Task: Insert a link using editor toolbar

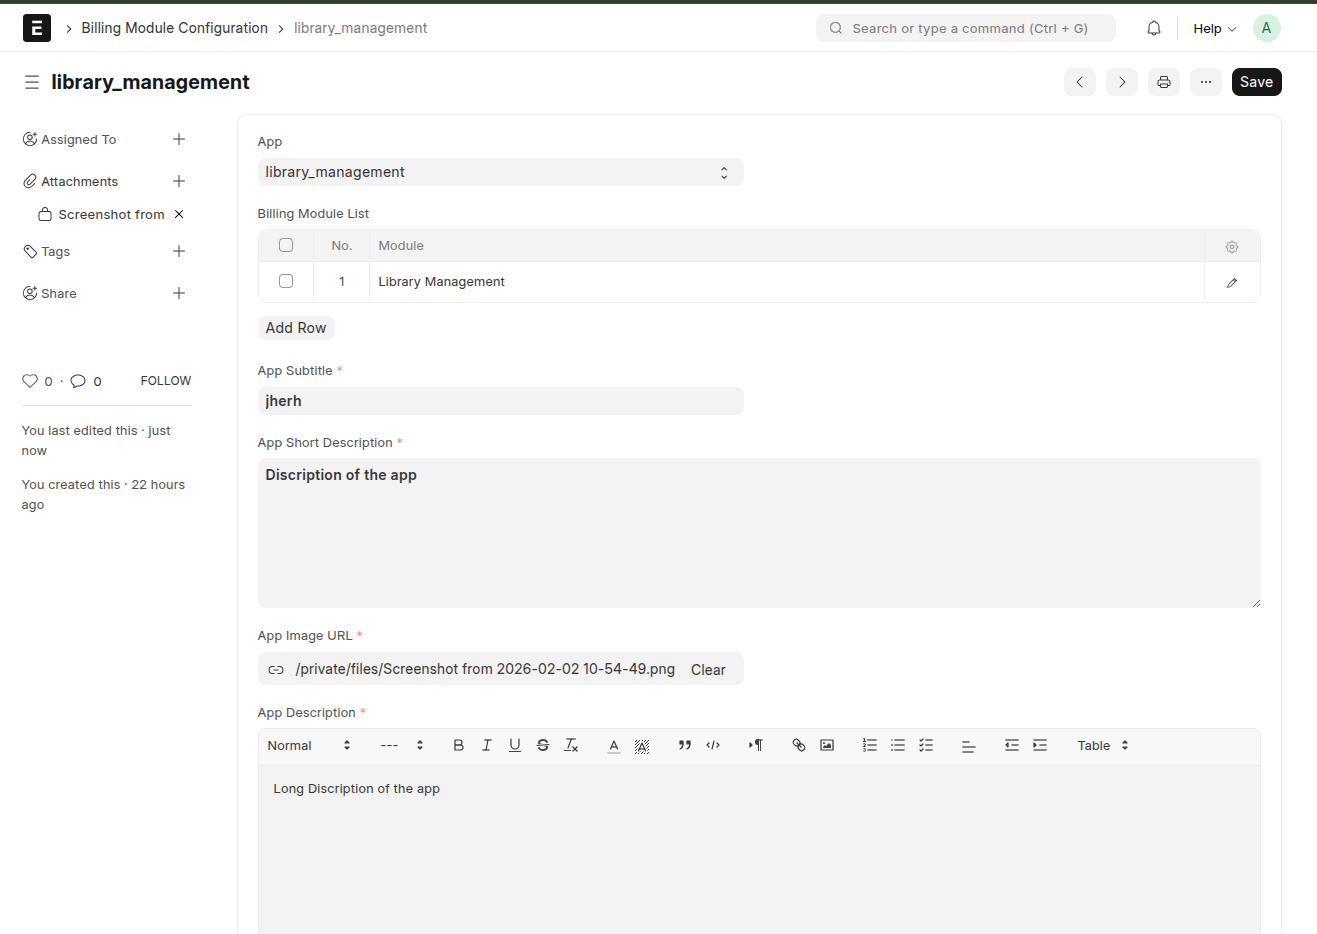Action: 798,745
